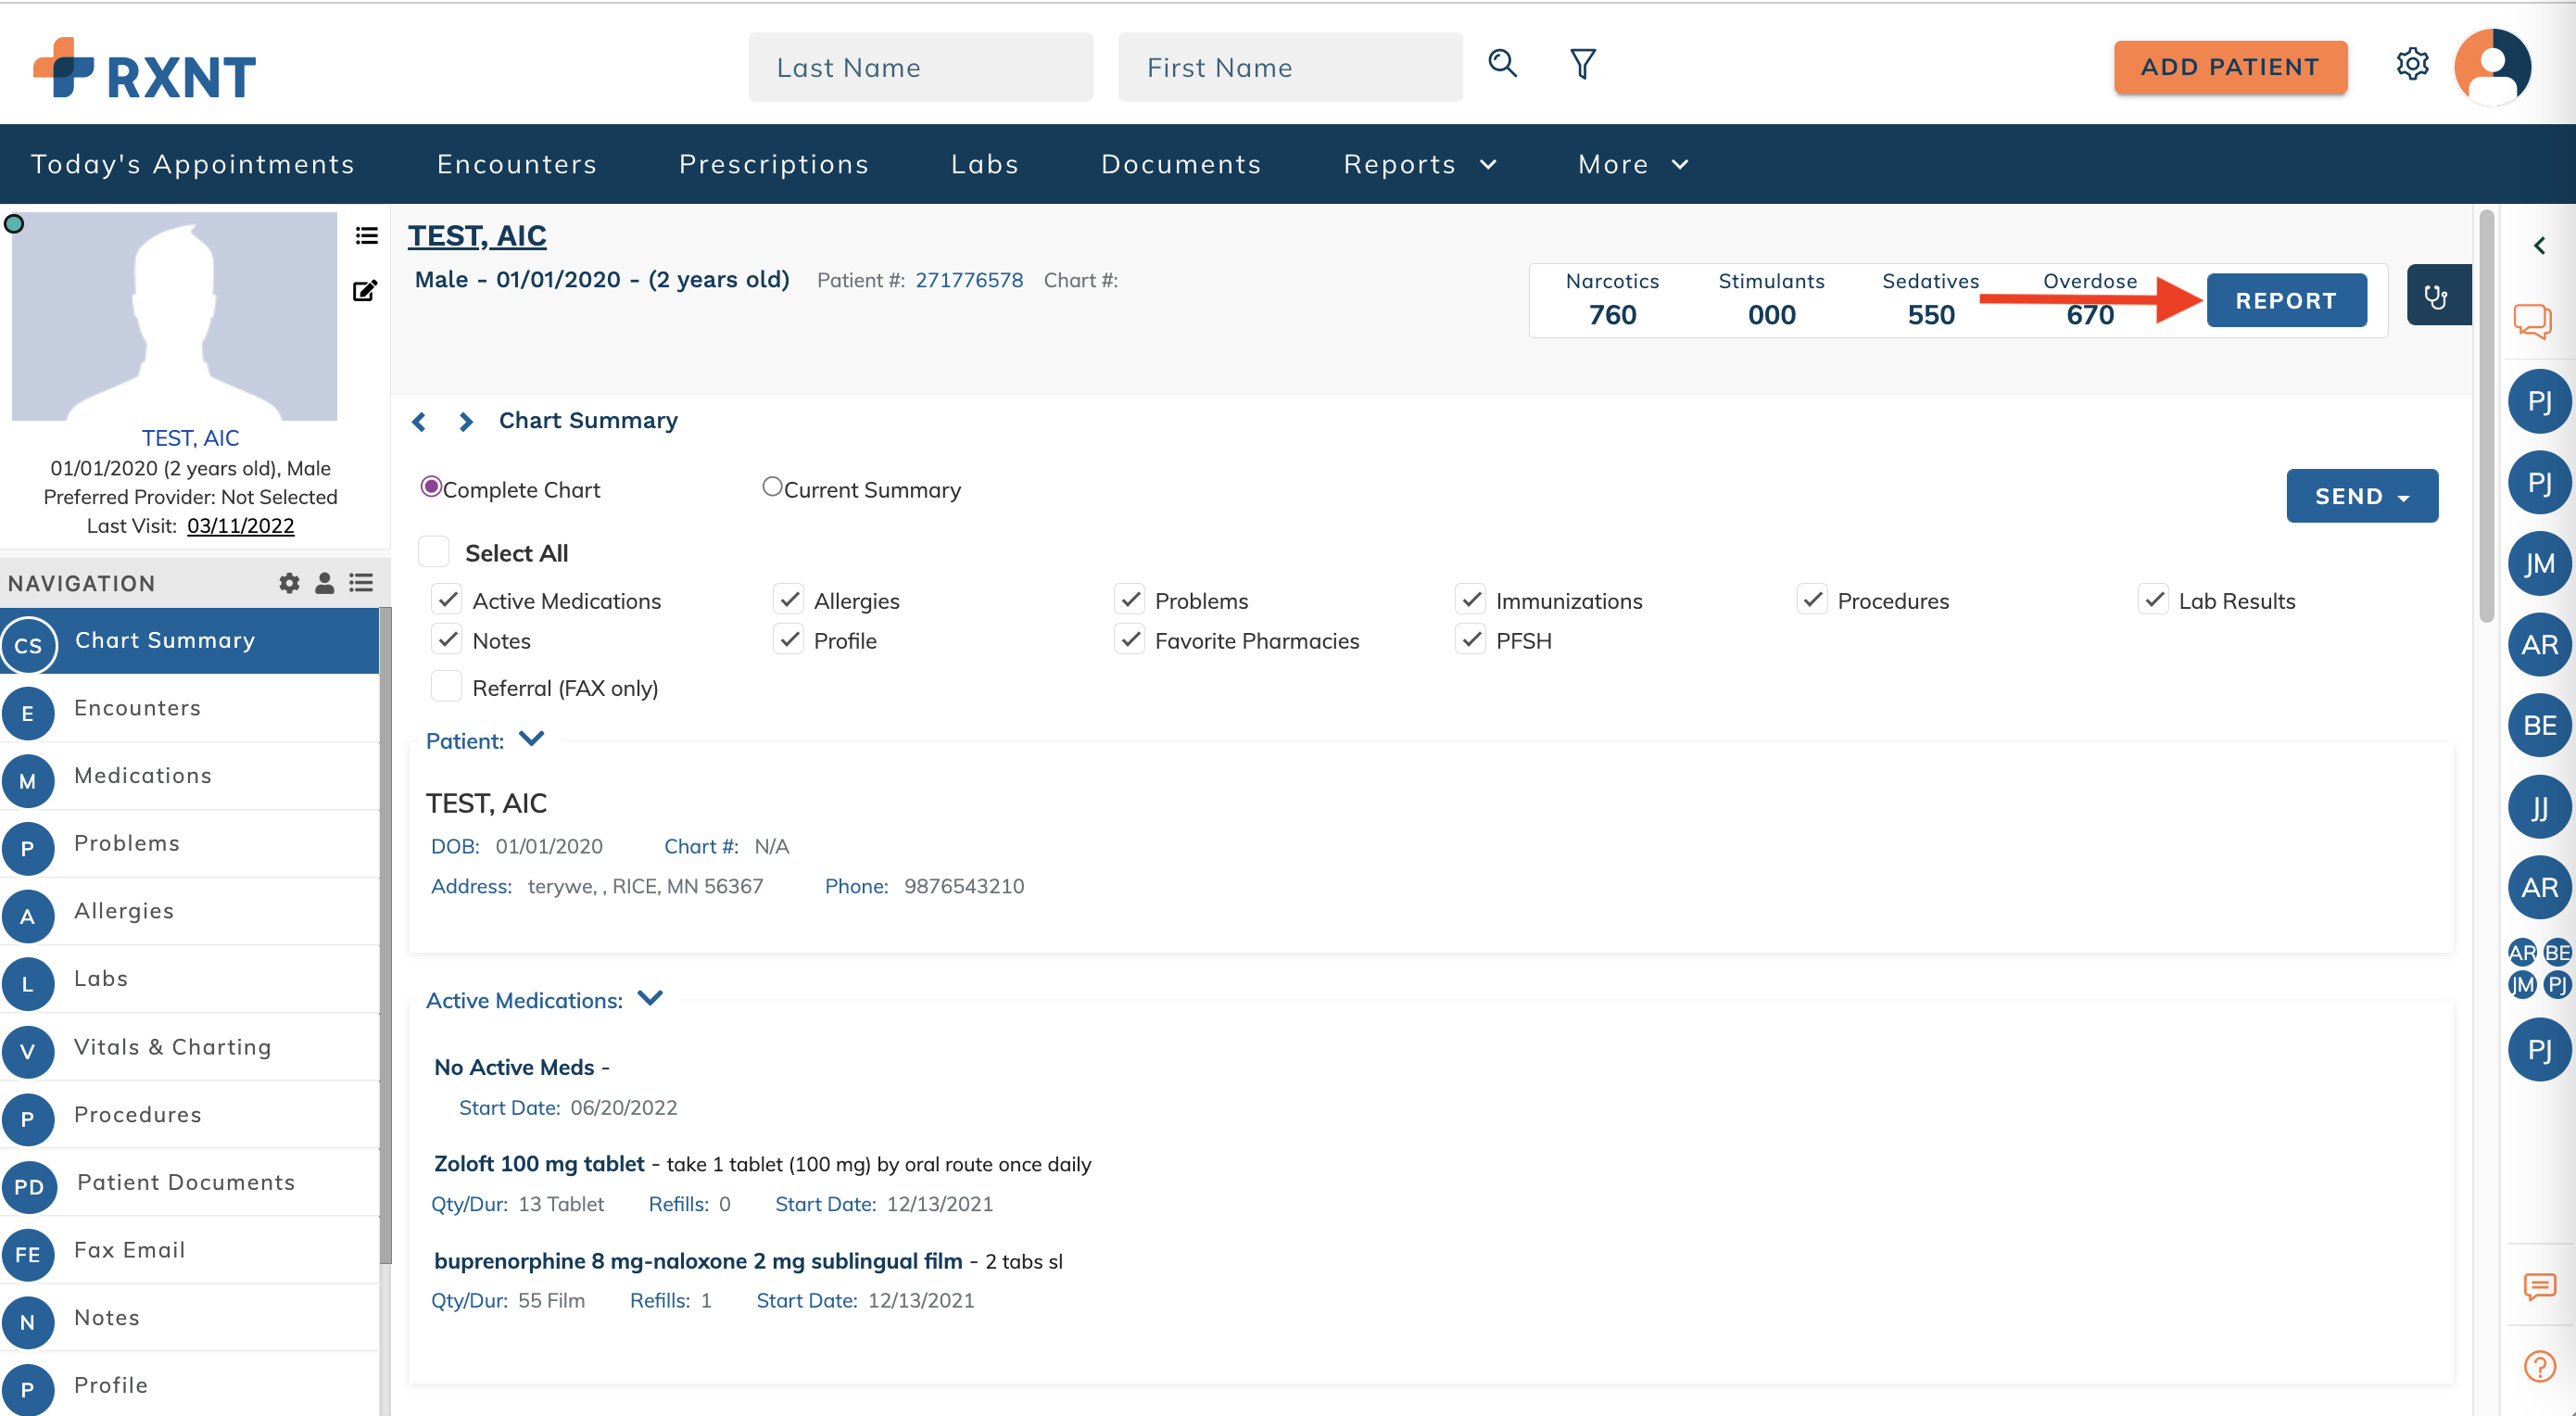
Task: Collapse the Active Medications section chevron
Action: click(x=651, y=998)
